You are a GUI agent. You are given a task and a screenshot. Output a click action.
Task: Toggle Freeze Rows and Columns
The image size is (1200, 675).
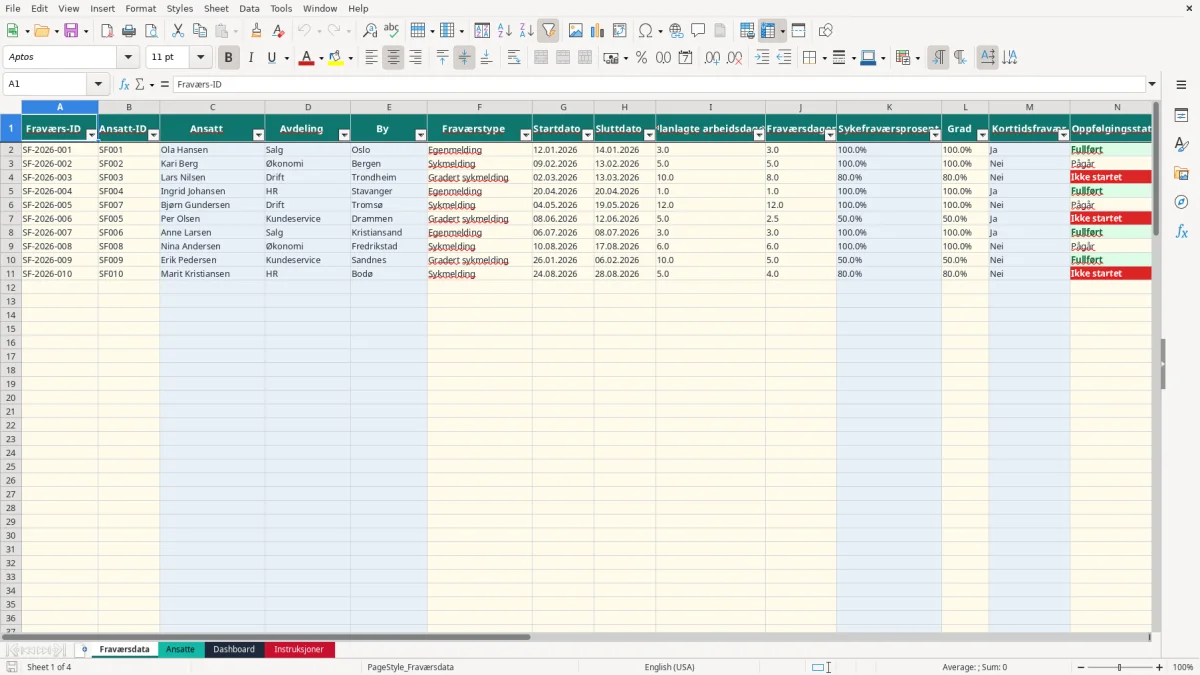[x=768, y=31]
